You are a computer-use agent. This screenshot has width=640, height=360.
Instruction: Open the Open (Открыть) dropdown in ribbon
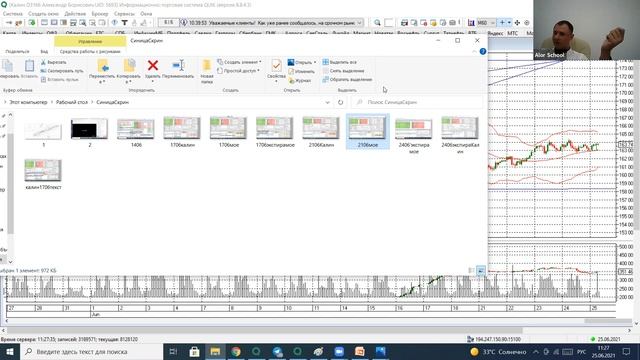(302, 62)
